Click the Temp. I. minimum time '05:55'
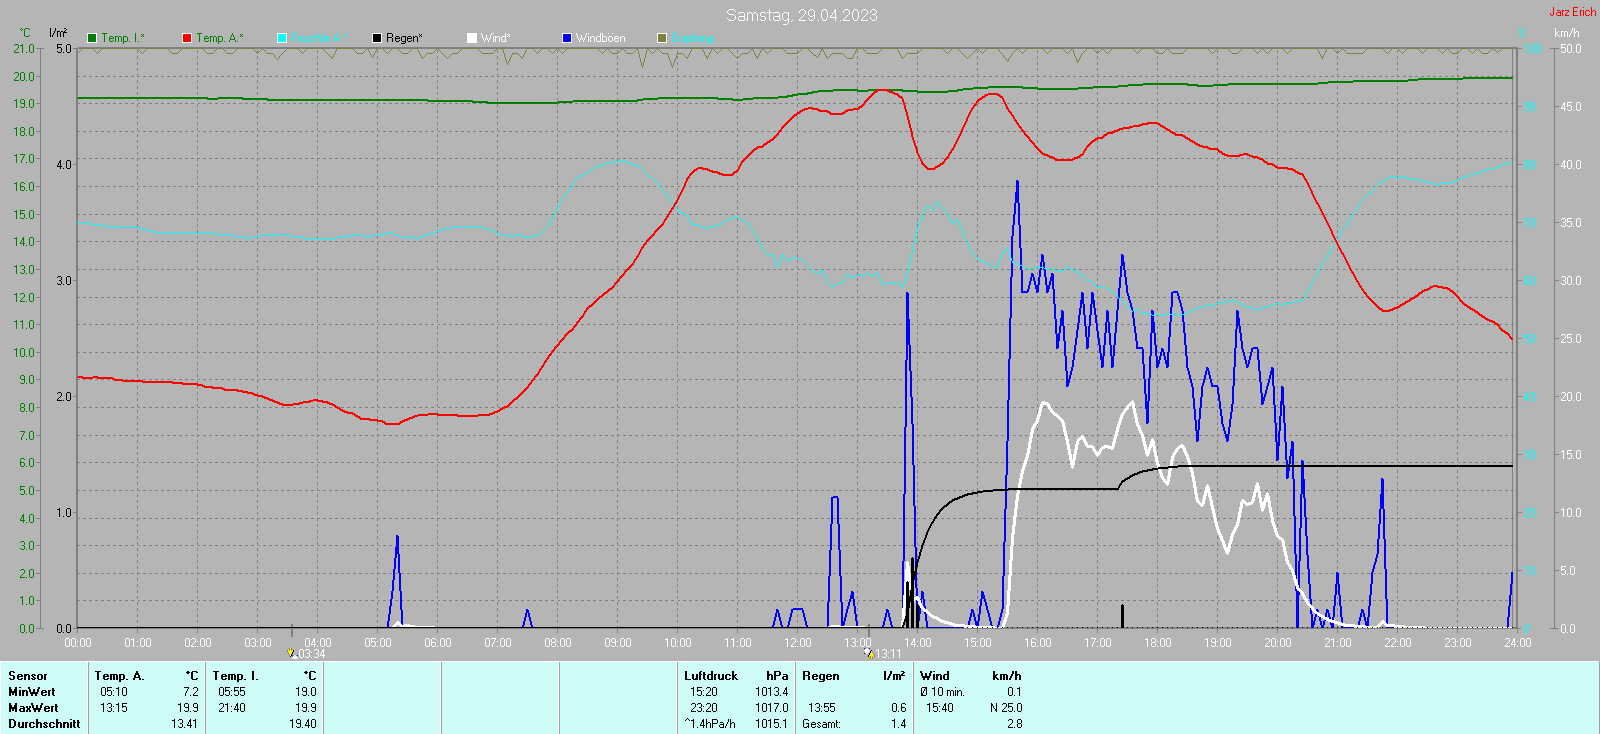 pyautogui.click(x=232, y=692)
